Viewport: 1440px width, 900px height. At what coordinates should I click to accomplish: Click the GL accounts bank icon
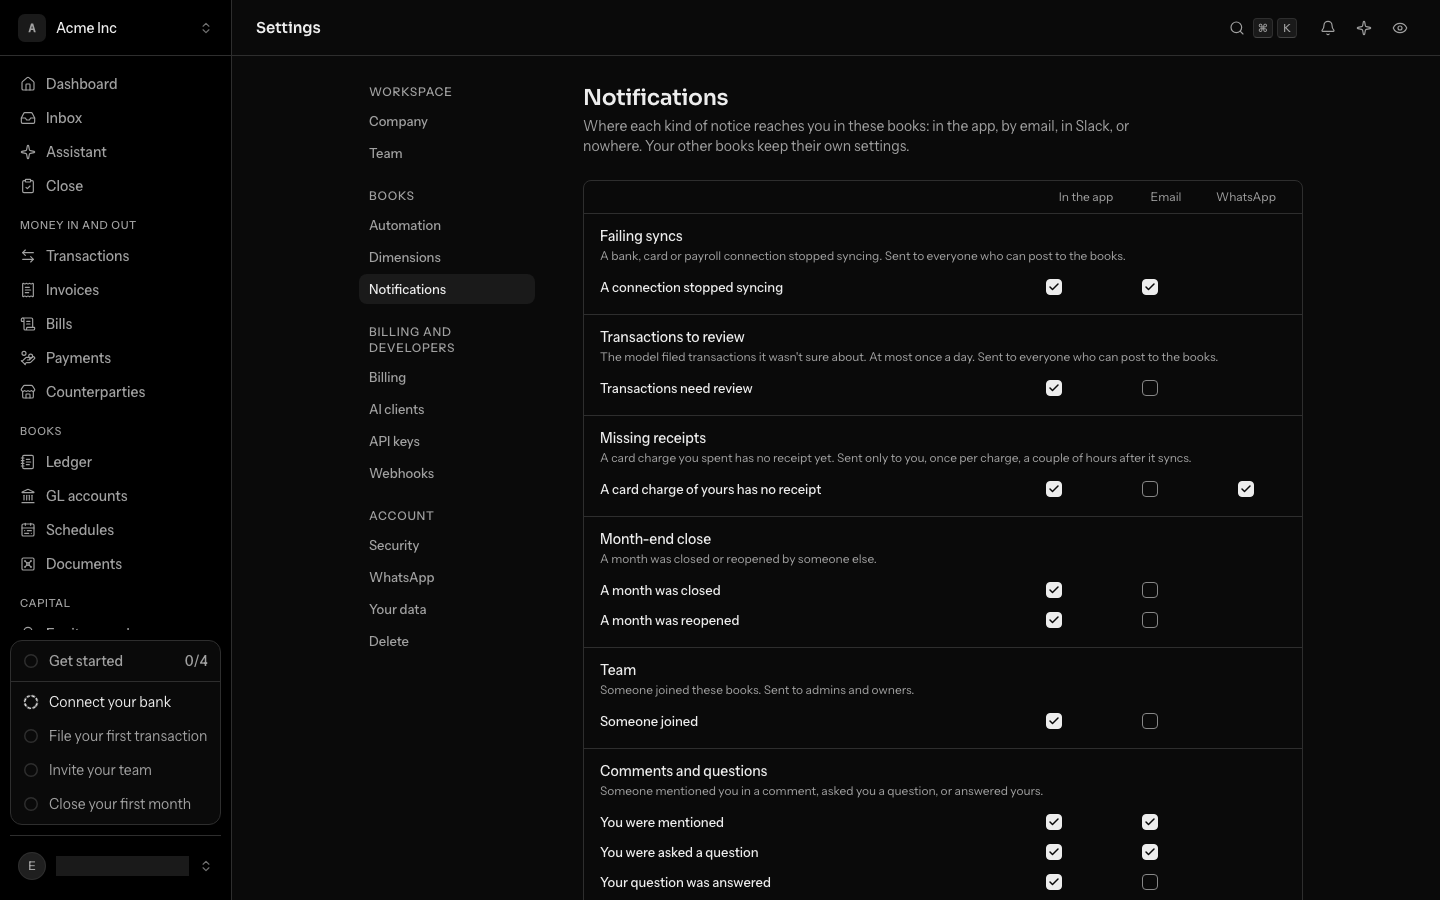coord(28,496)
